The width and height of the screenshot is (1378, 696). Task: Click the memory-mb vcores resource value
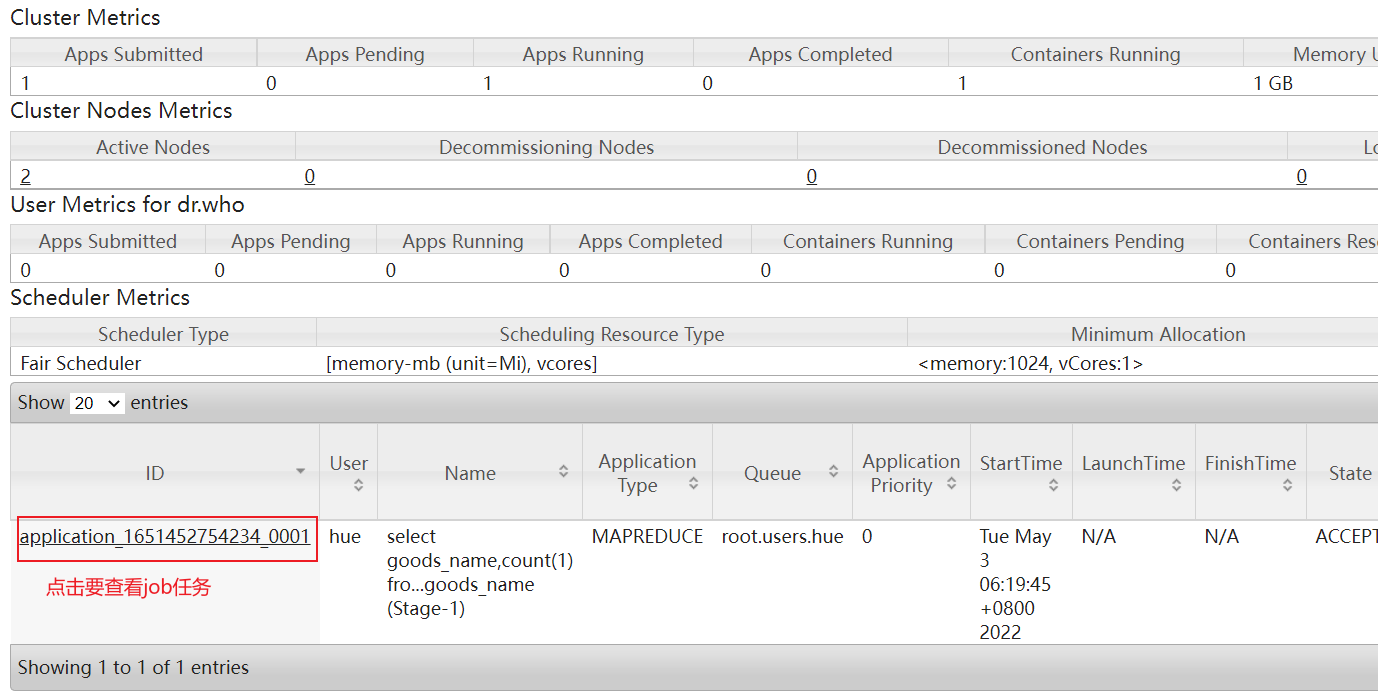click(462, 364)
